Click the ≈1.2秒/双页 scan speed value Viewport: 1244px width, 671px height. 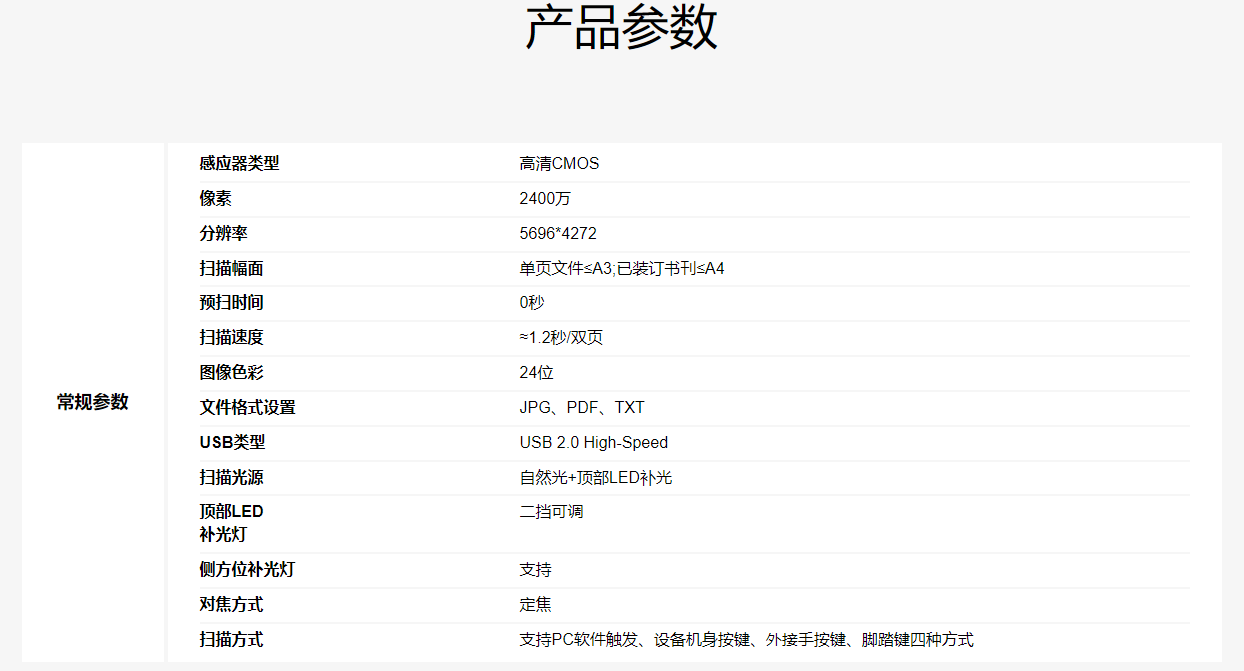click(561, 338)
